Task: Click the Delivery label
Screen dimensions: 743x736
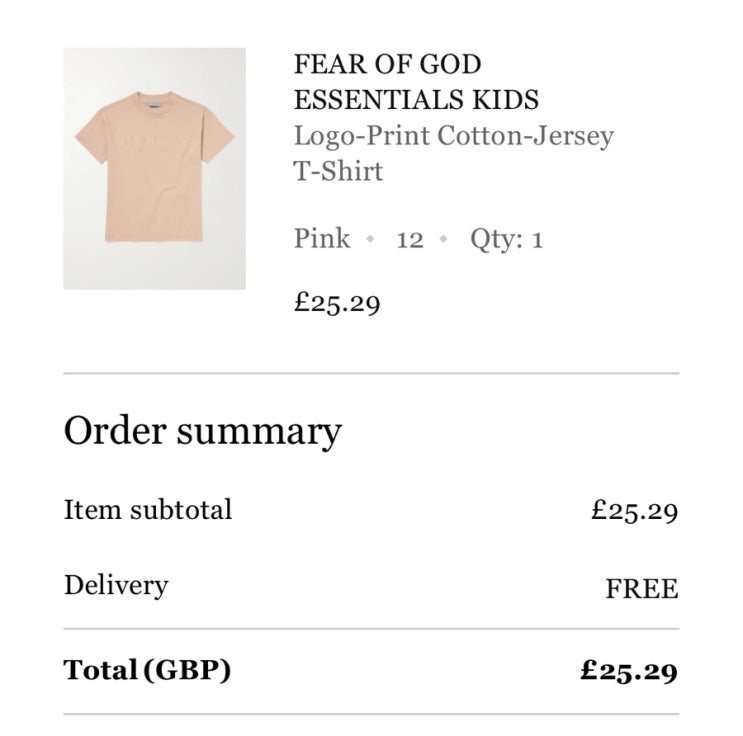Action: (116, 585)
